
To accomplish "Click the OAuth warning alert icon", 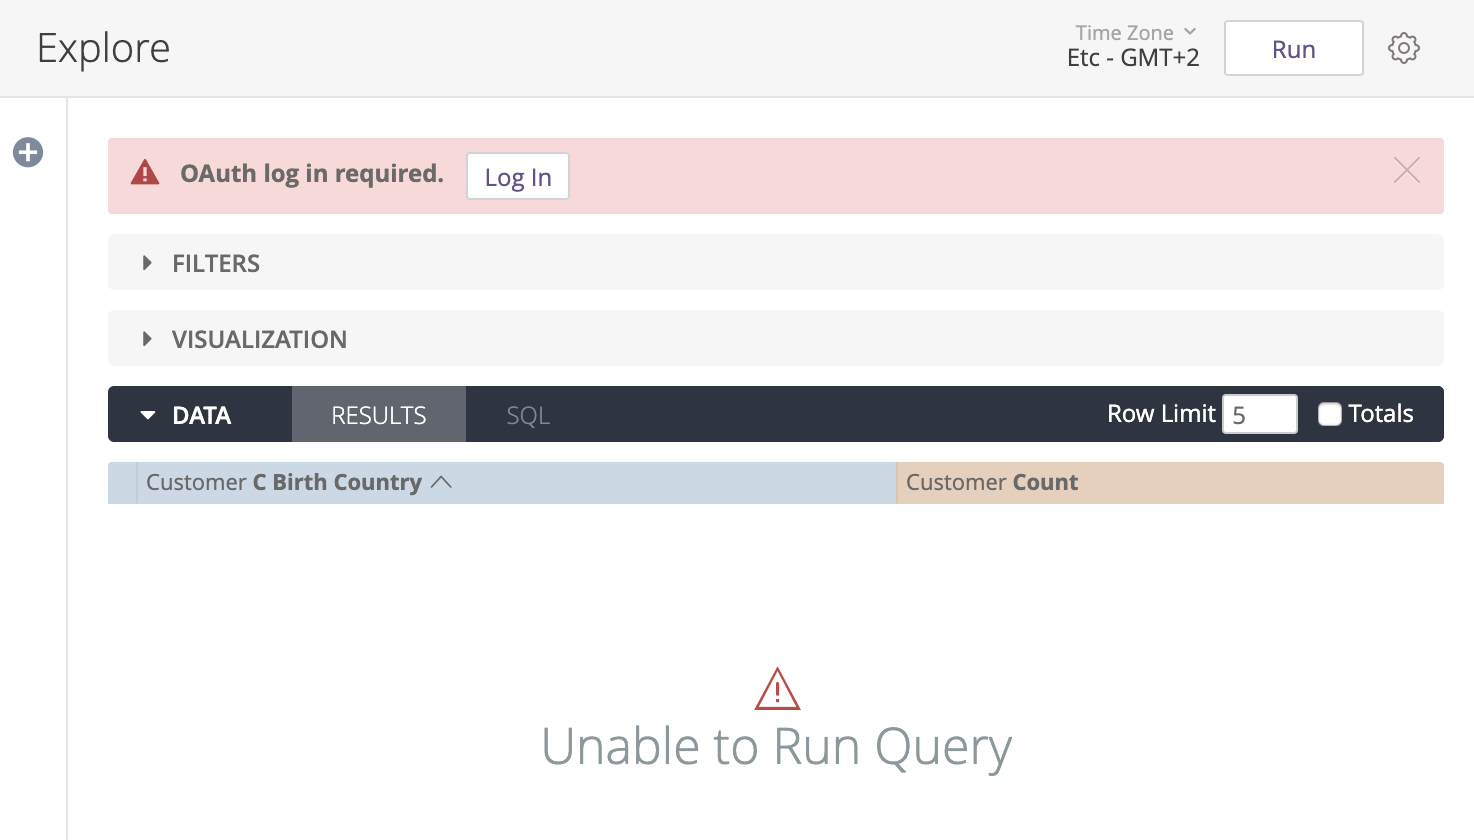I will click(145, 172).
